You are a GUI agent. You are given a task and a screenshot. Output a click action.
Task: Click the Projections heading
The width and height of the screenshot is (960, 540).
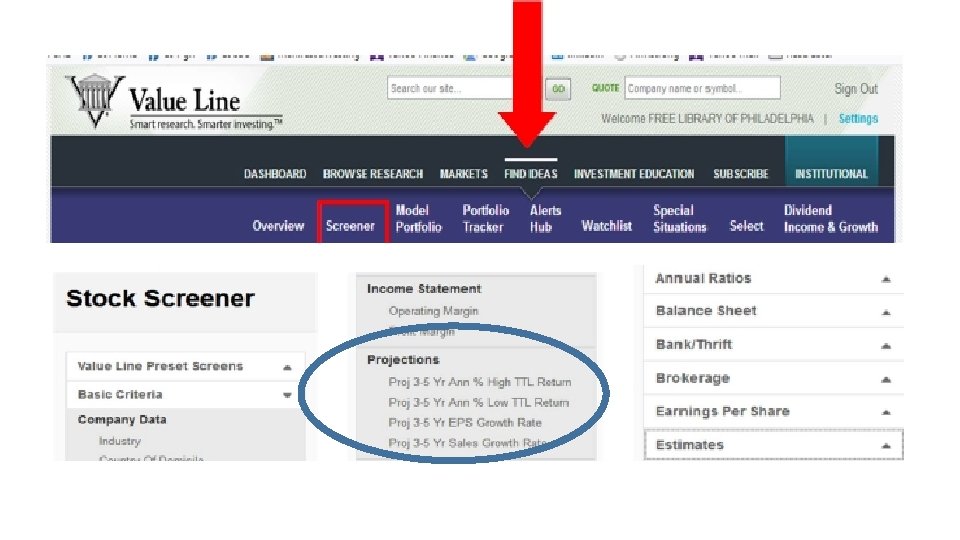click(x=403, y=359)
